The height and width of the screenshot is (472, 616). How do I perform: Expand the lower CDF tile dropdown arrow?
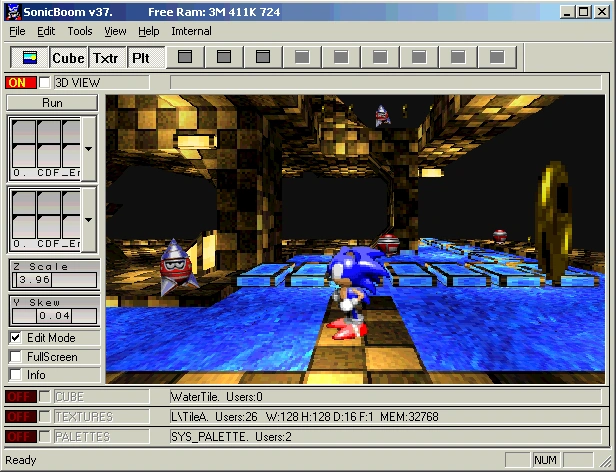click(x=89, y=220)
